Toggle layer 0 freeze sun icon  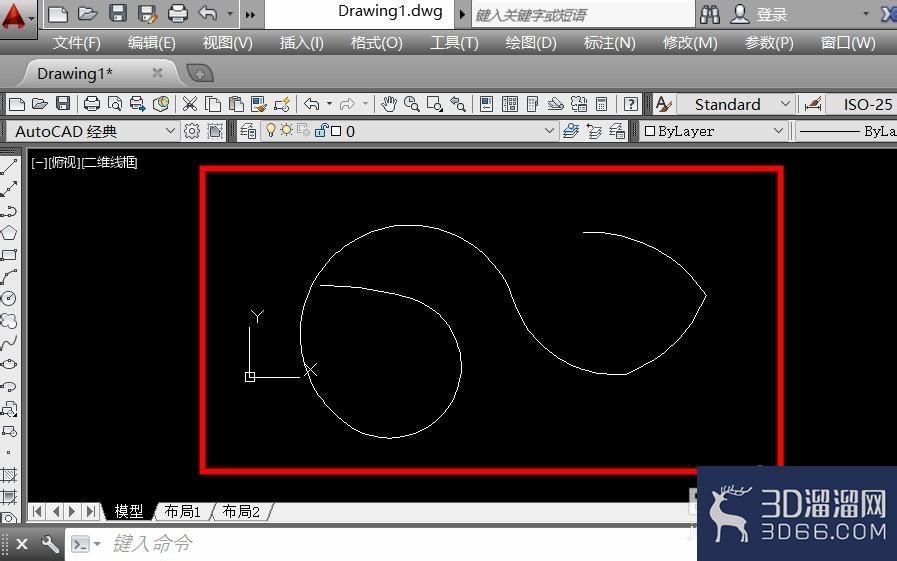286,130
